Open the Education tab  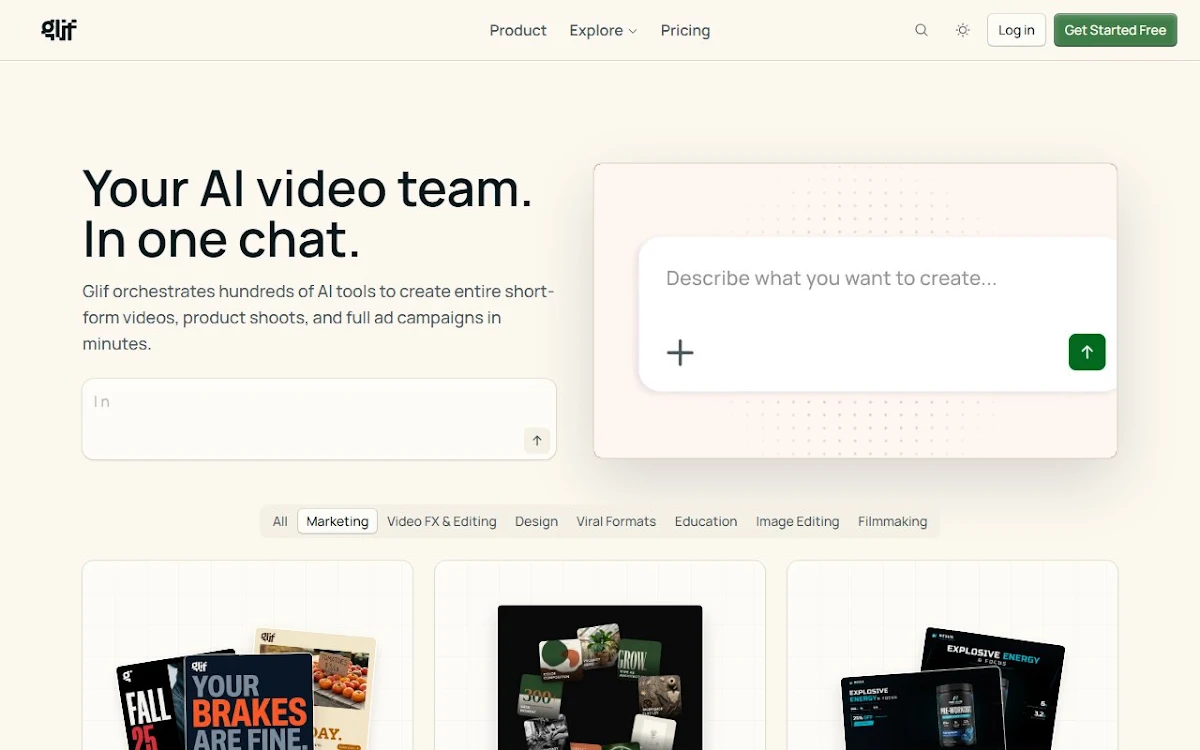[x=706, y=521]
